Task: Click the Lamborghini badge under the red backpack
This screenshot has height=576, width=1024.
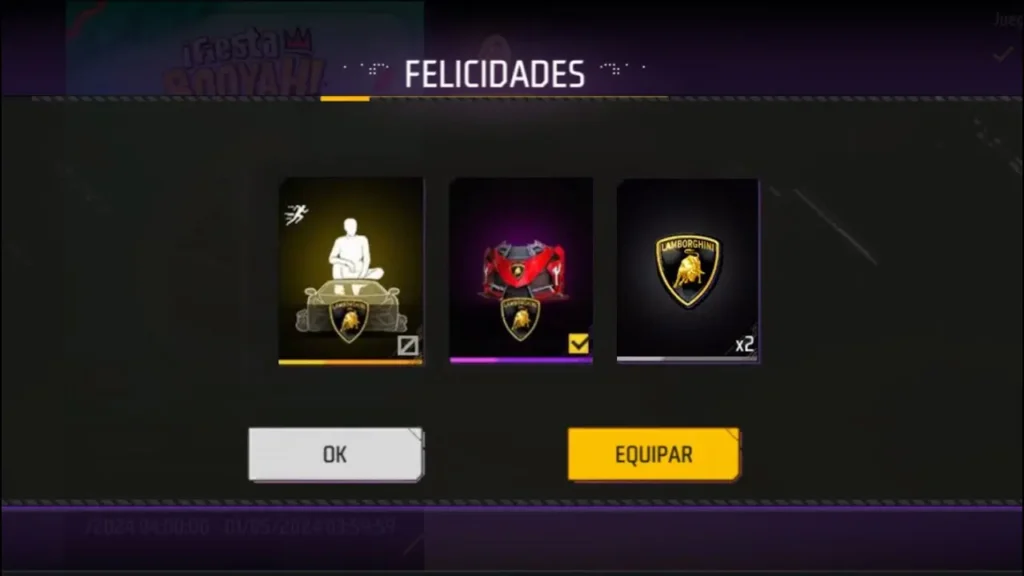Action: click(520, 319)
